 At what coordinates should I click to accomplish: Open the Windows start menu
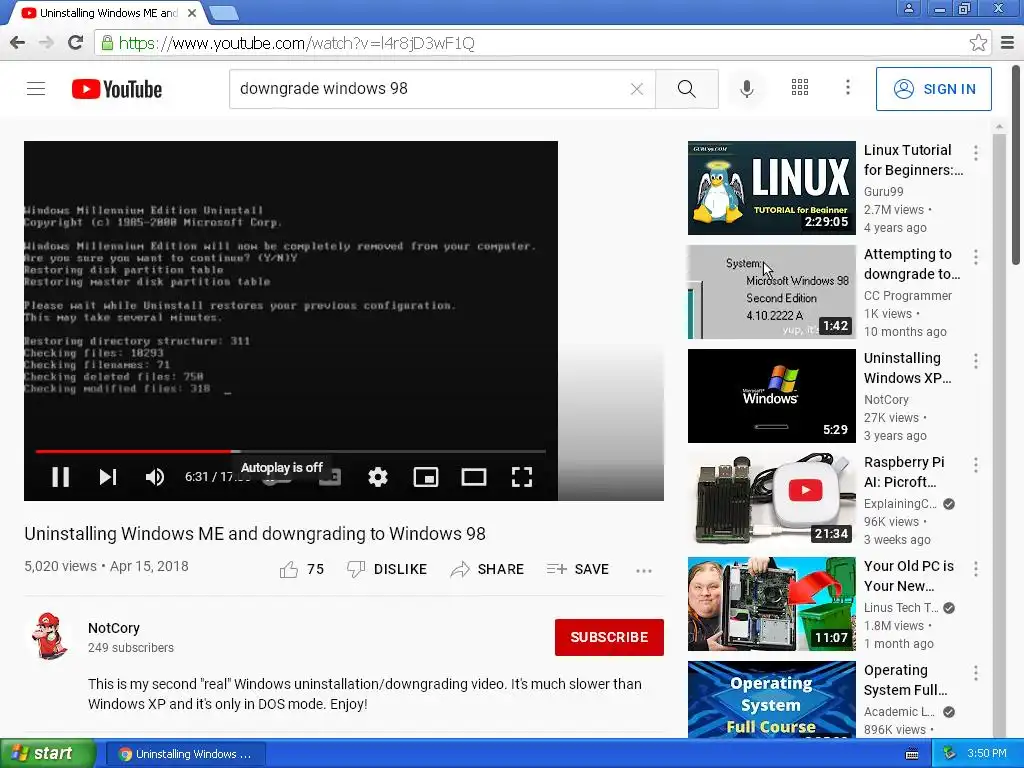(47, 754)
